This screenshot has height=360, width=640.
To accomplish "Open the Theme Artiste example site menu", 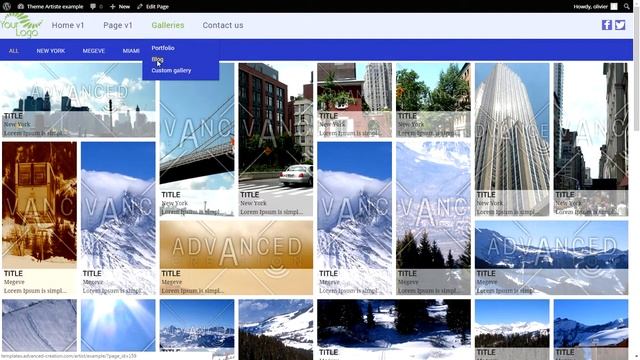I will point(50,7).
